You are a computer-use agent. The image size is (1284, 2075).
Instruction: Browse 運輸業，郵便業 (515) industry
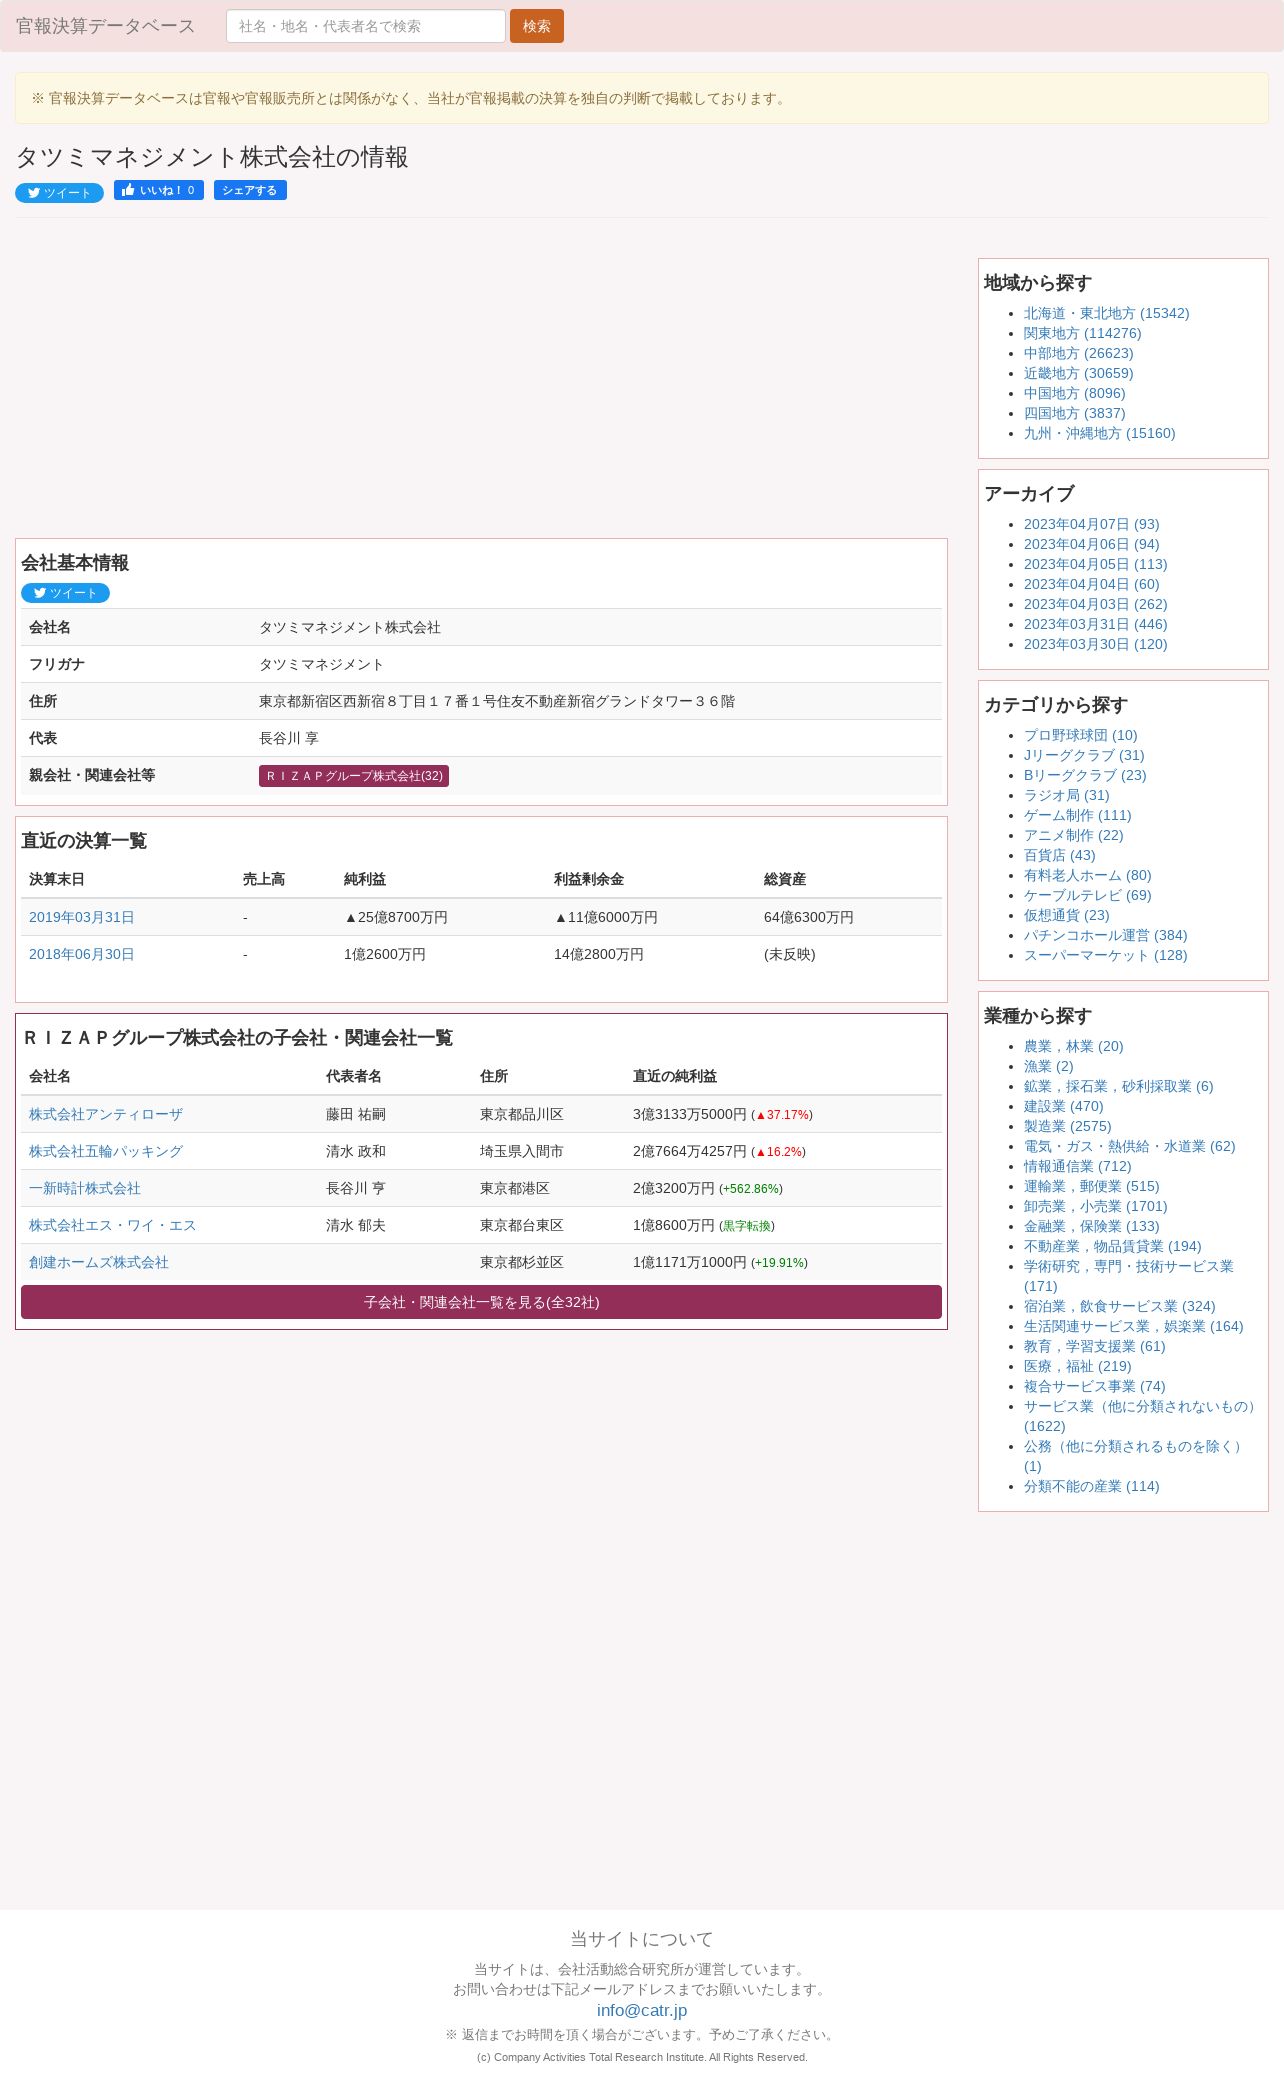[1092, 1186]
